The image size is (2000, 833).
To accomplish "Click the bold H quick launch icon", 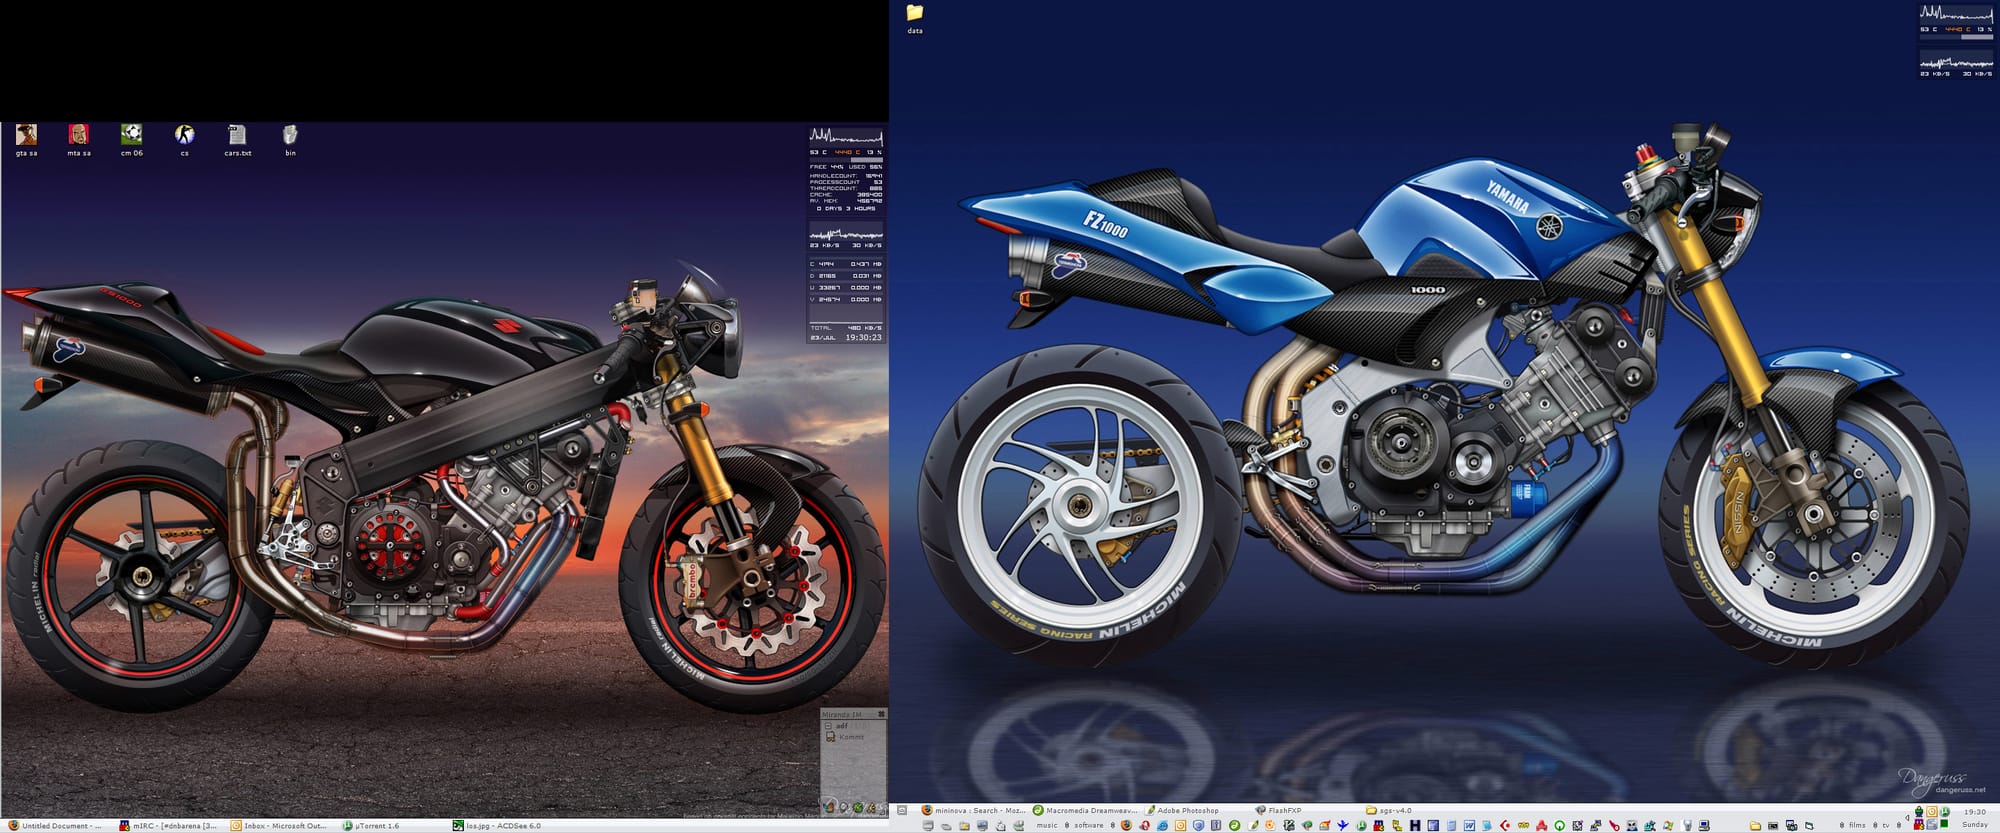I will 1415,825.
